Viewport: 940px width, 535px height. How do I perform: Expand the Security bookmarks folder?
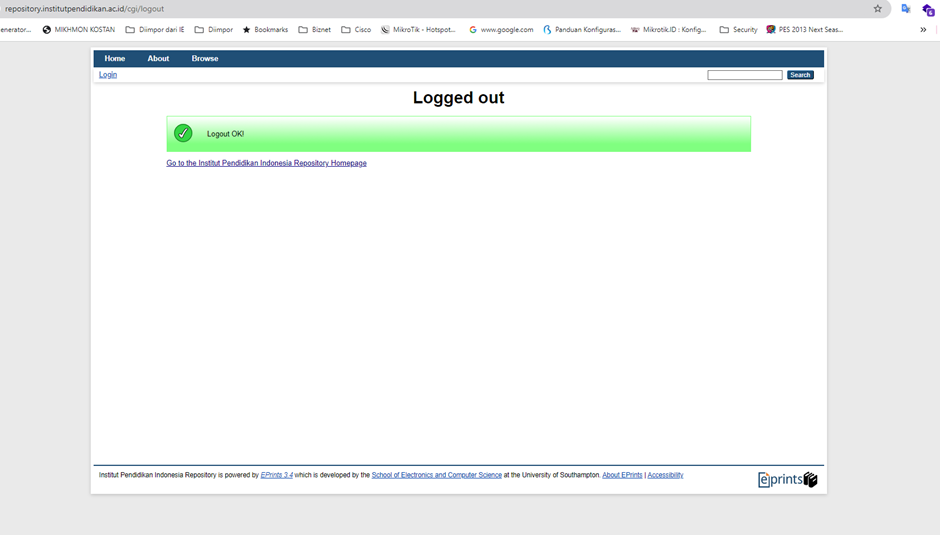pyautogui.click(x=739, y=30)
